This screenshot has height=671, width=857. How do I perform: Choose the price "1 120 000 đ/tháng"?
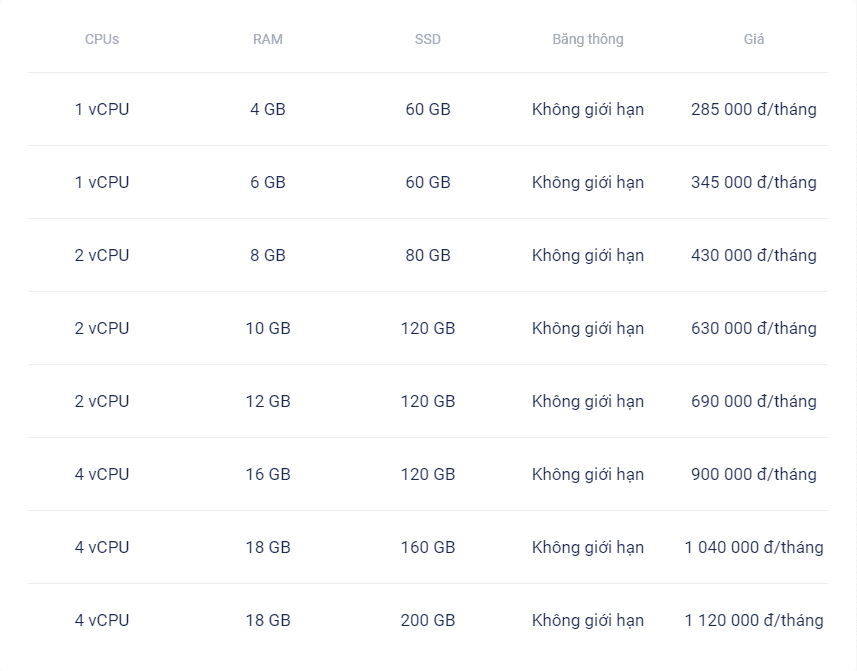(754, 621)
